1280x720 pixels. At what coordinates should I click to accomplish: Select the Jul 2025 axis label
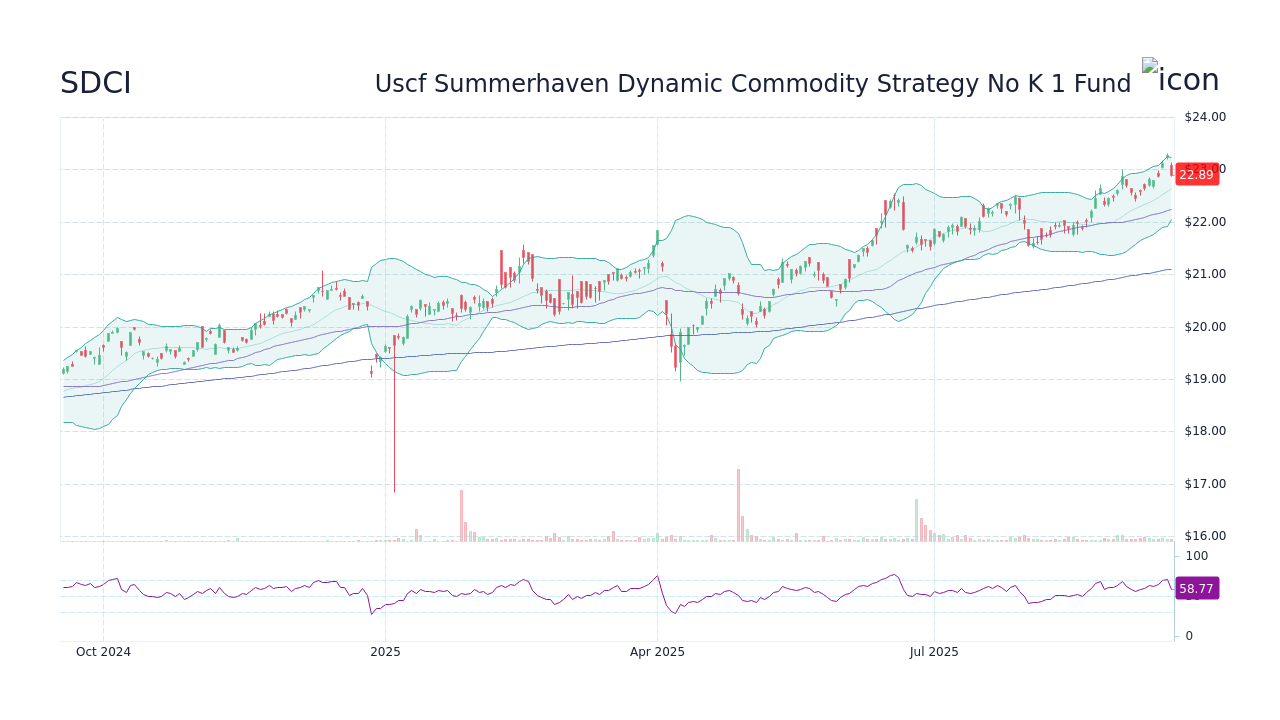(934, 651)
